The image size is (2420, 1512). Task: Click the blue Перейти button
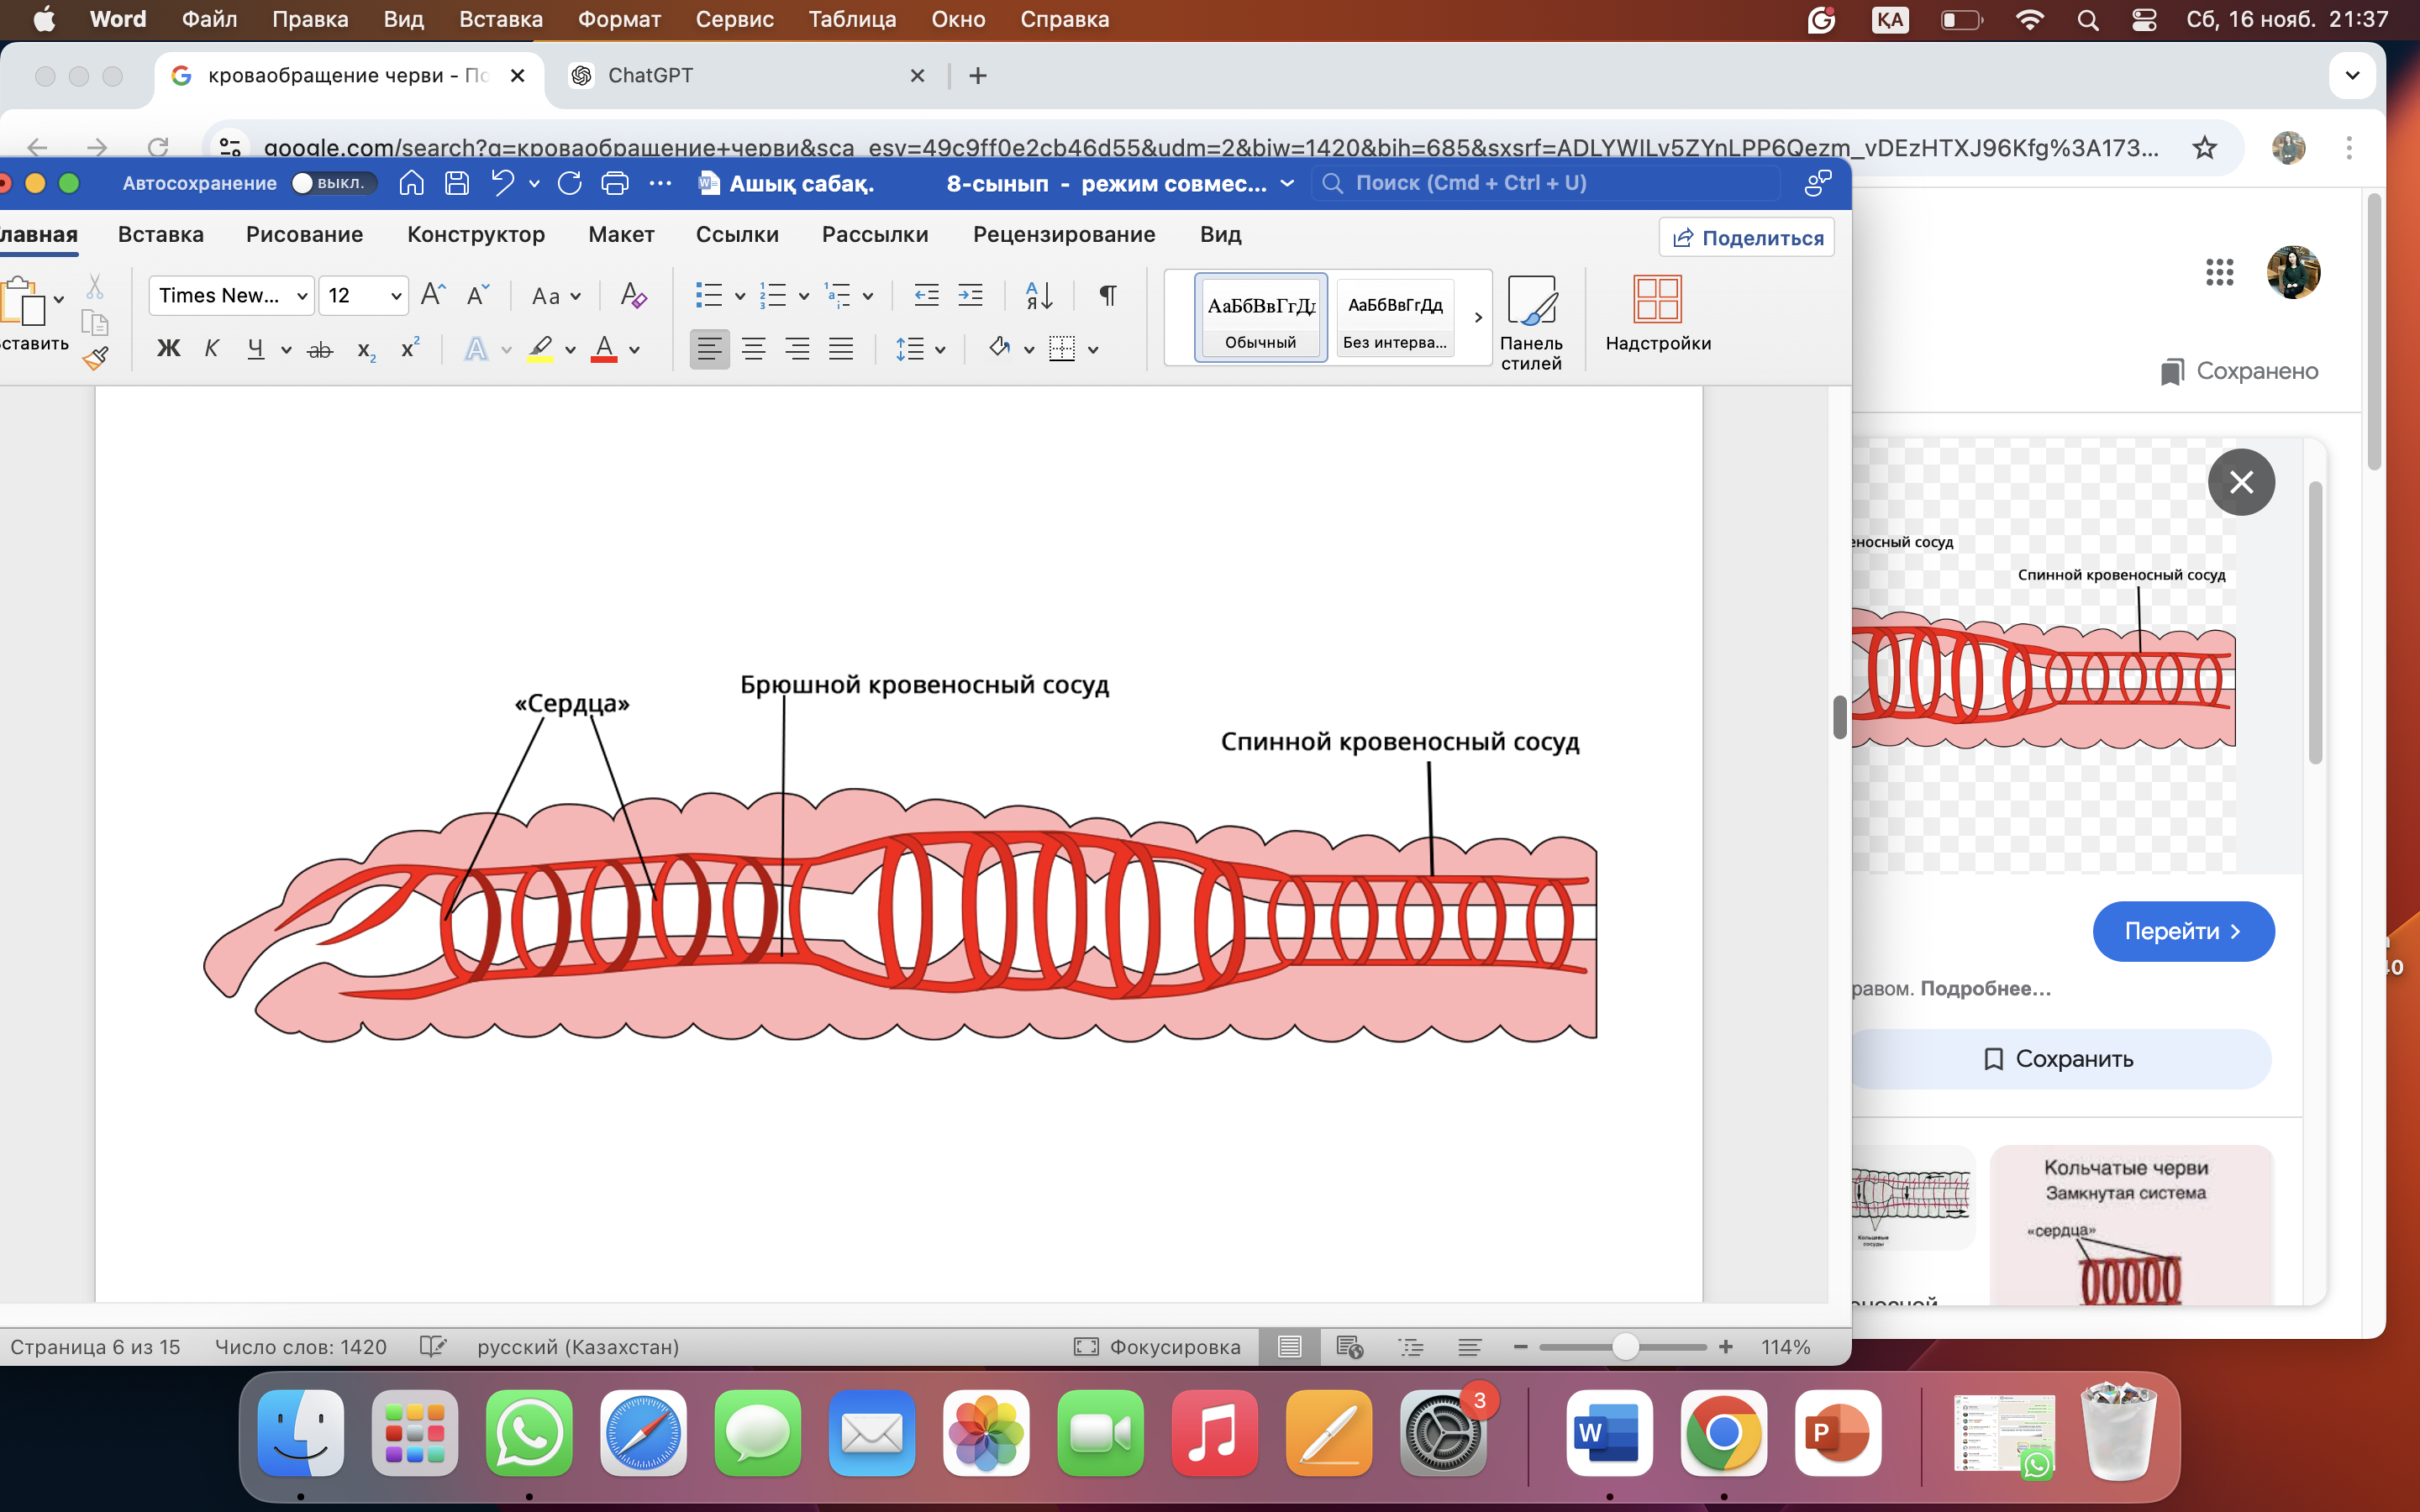point(2182,931)
